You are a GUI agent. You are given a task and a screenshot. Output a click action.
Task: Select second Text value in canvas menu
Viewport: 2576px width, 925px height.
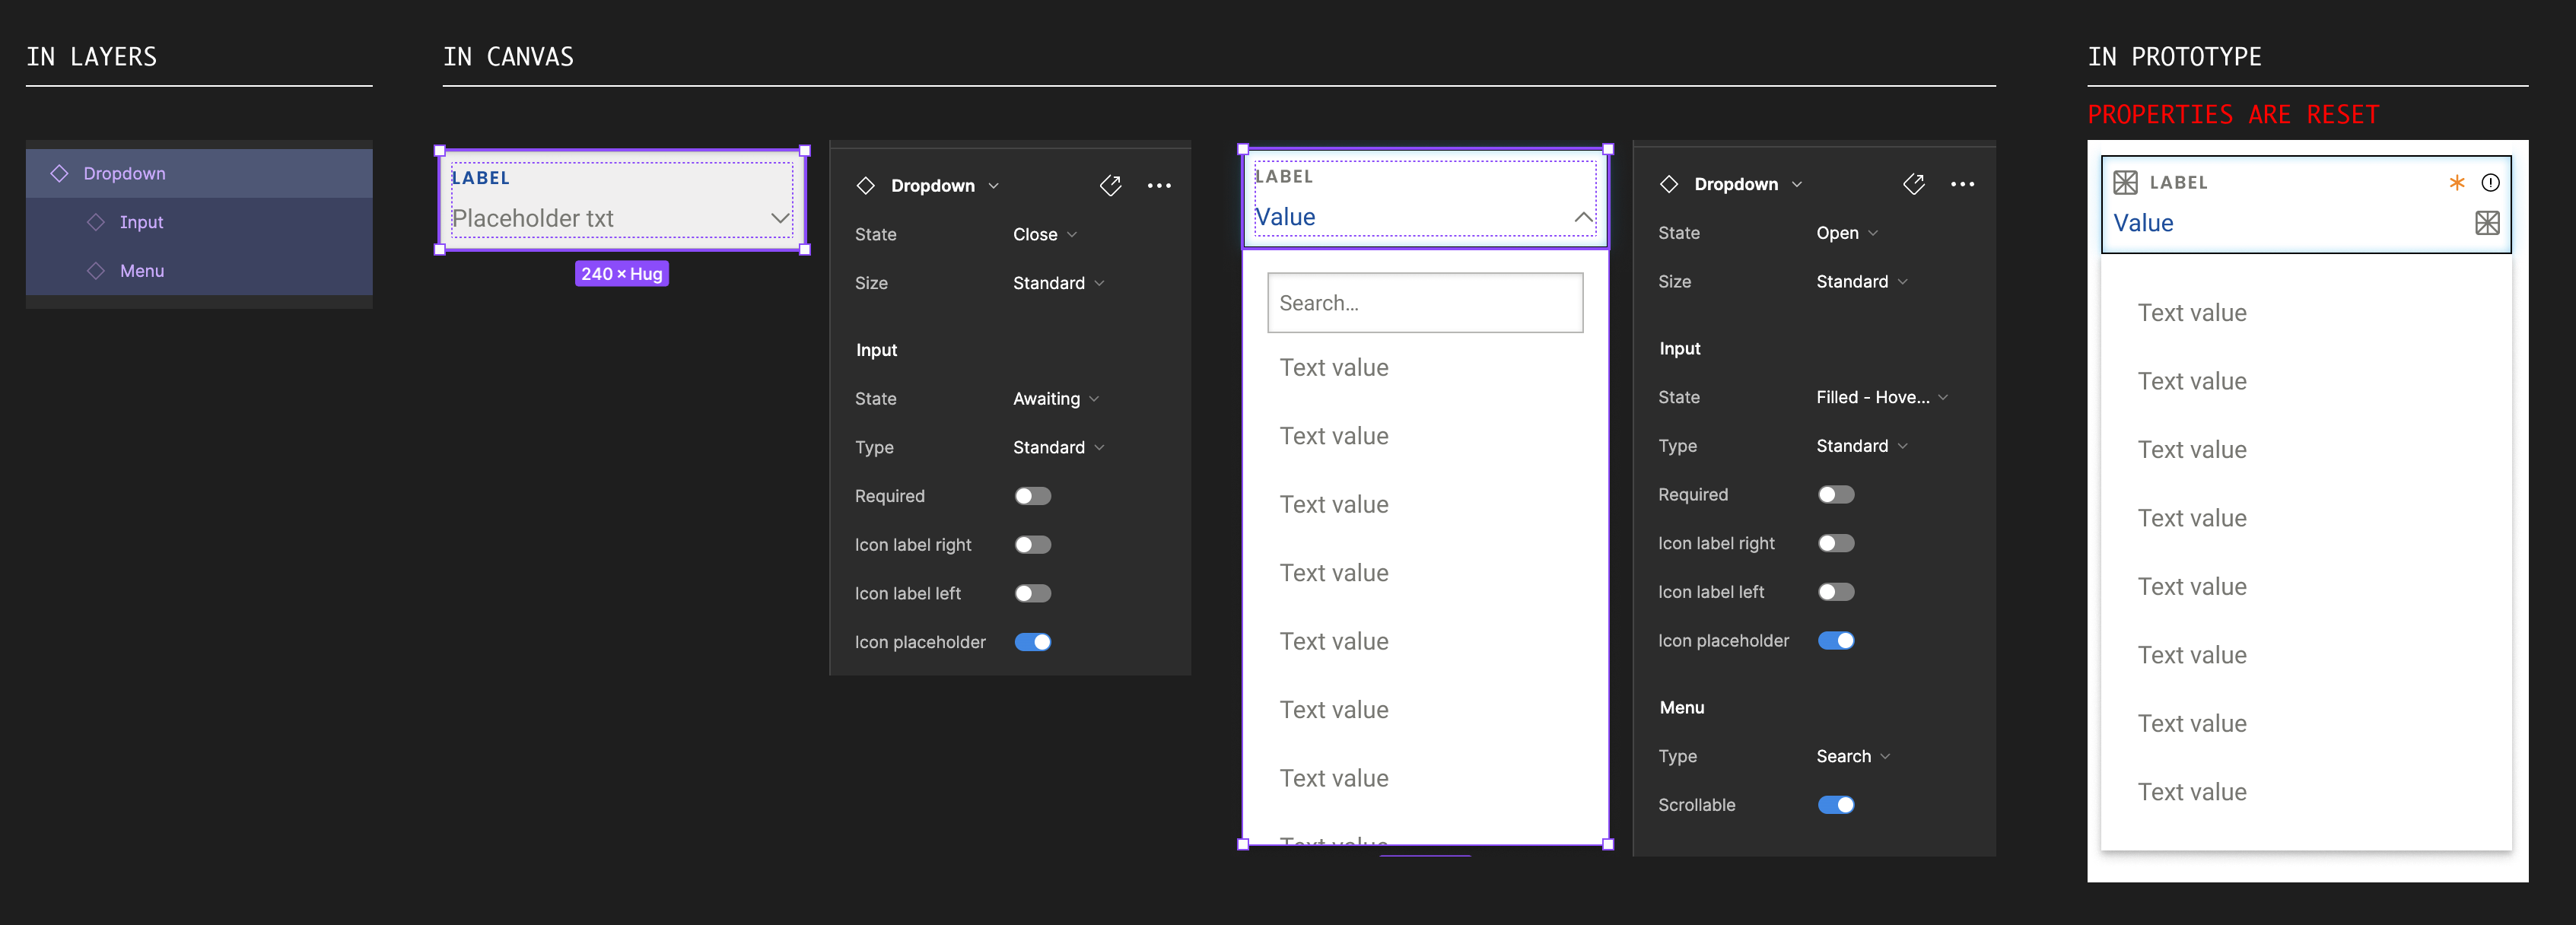(x=1334, y=436)
